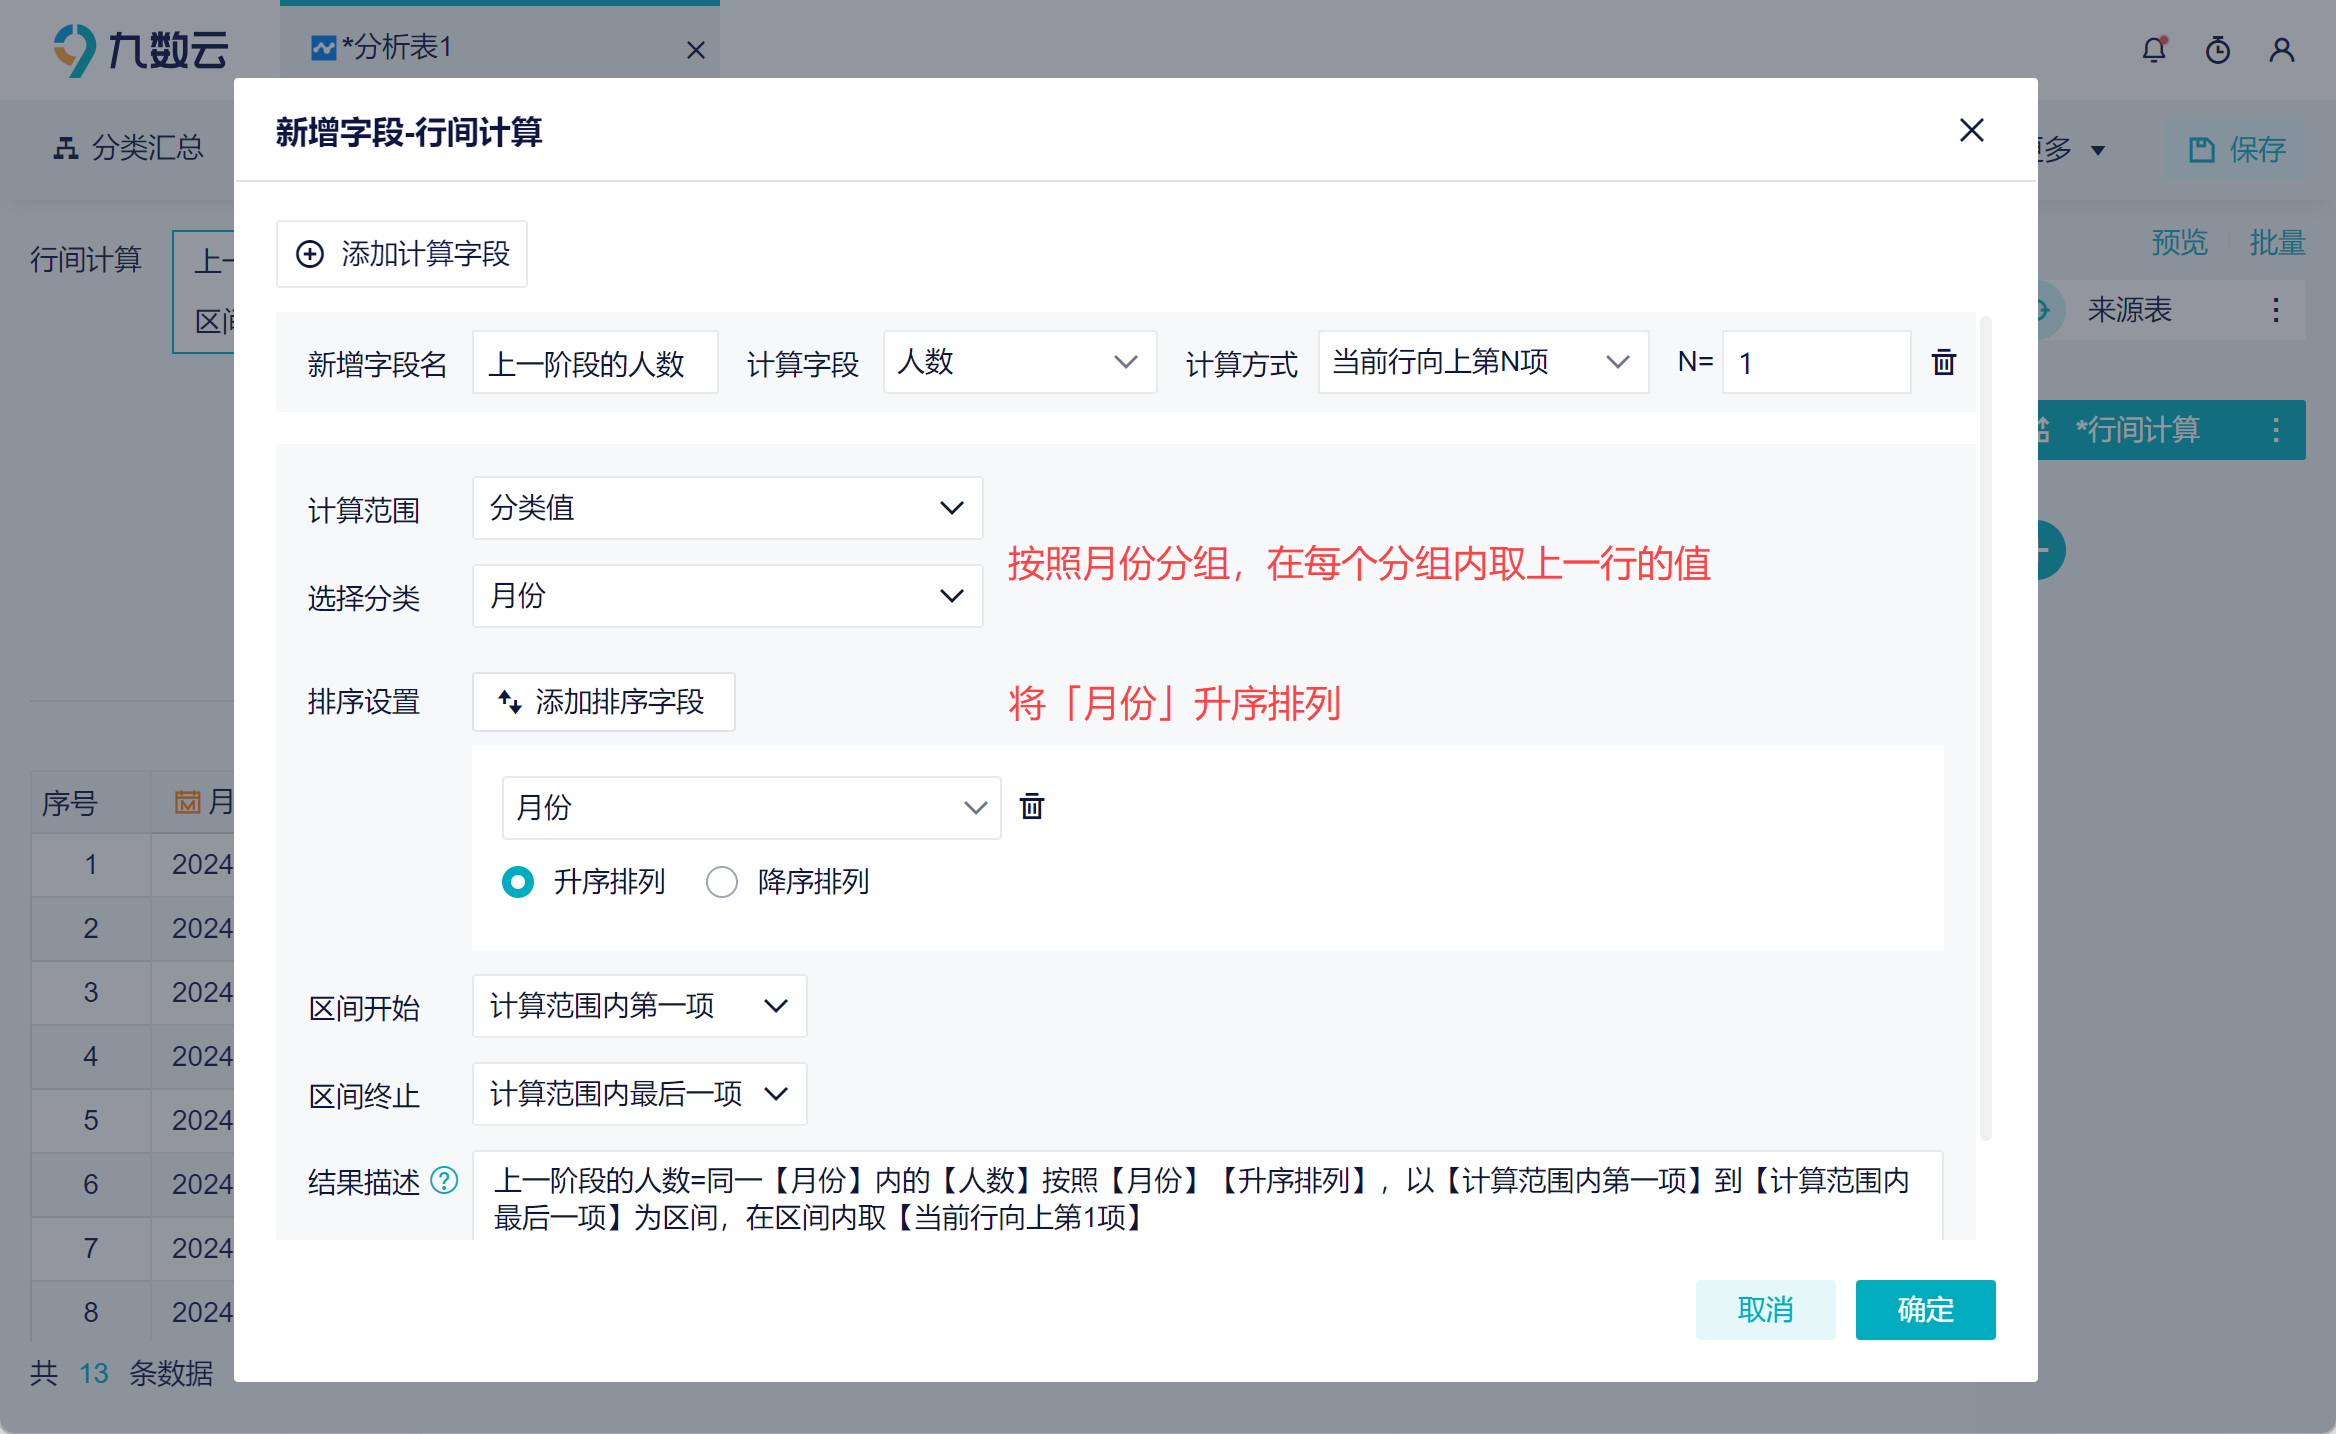Open the three-dot menu for 来源表
2336x1434 pixels.
(x=2275, y=310)
